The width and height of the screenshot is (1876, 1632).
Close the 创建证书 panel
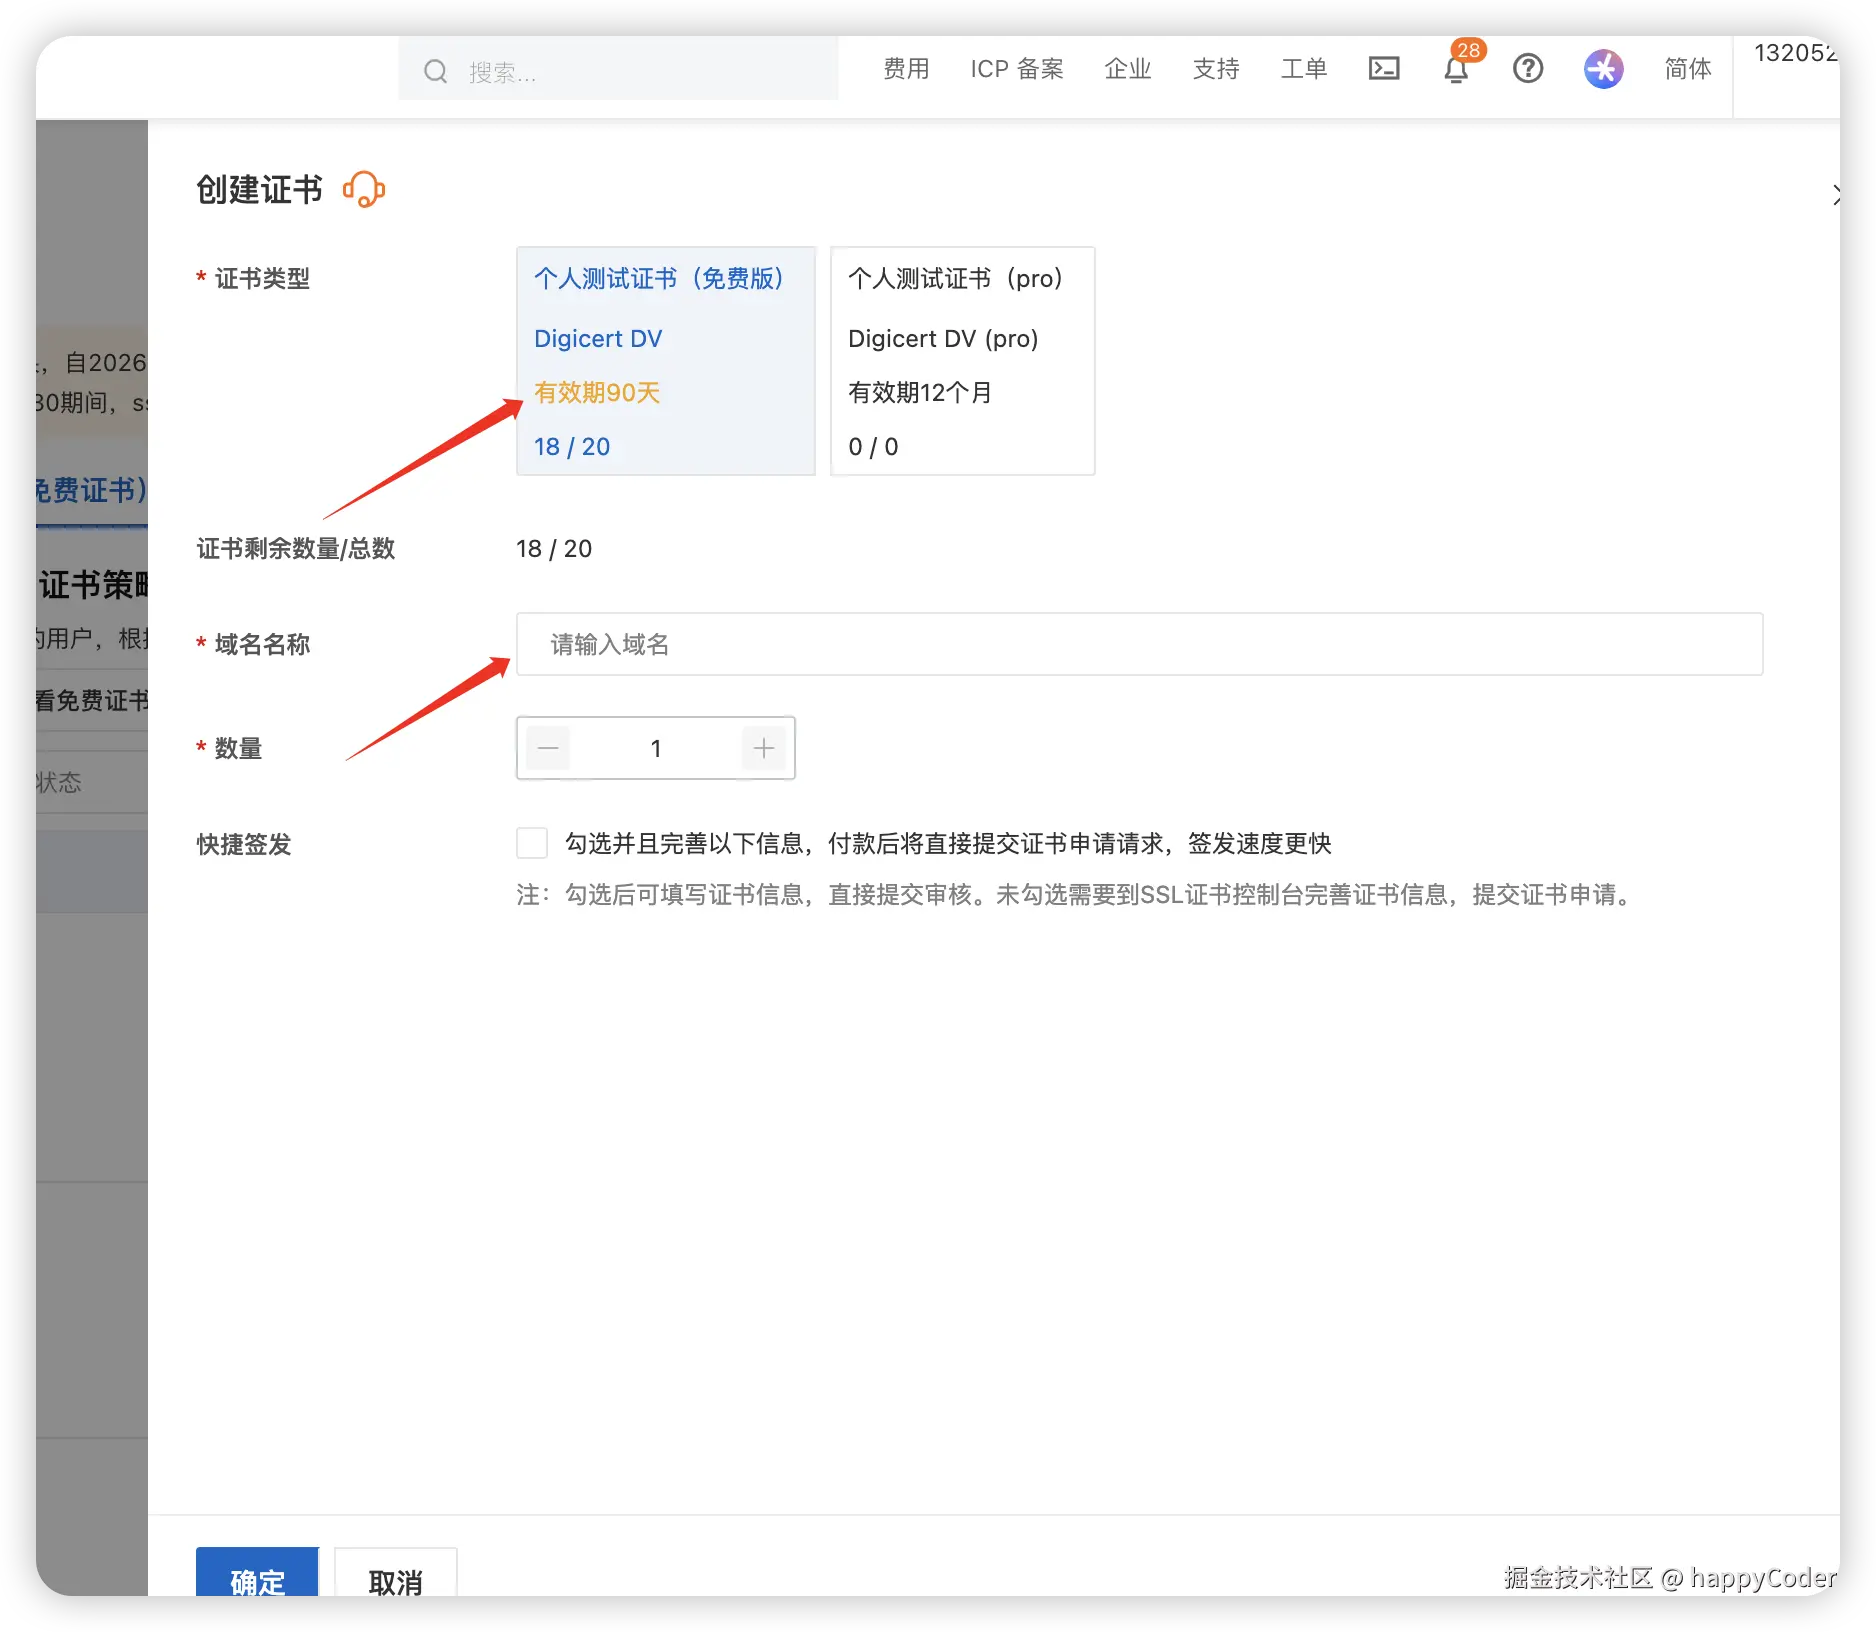click(x=1834, y=195)
